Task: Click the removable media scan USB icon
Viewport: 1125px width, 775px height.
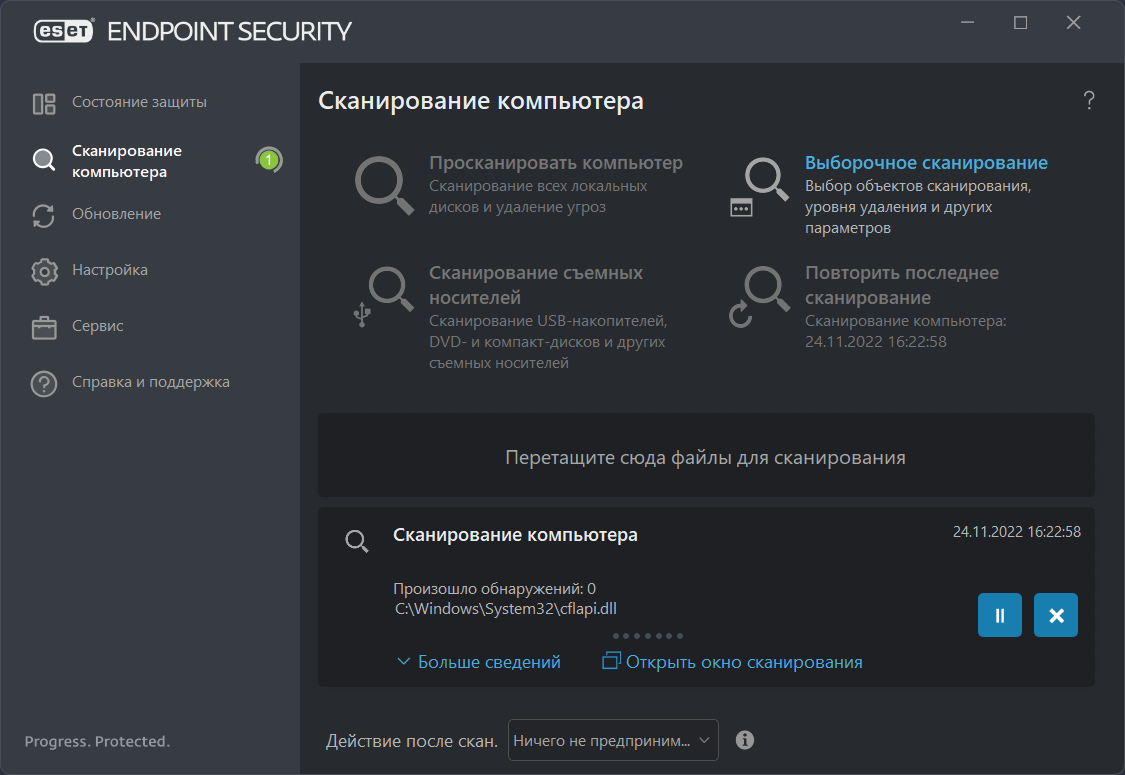Action: point(384,296)
